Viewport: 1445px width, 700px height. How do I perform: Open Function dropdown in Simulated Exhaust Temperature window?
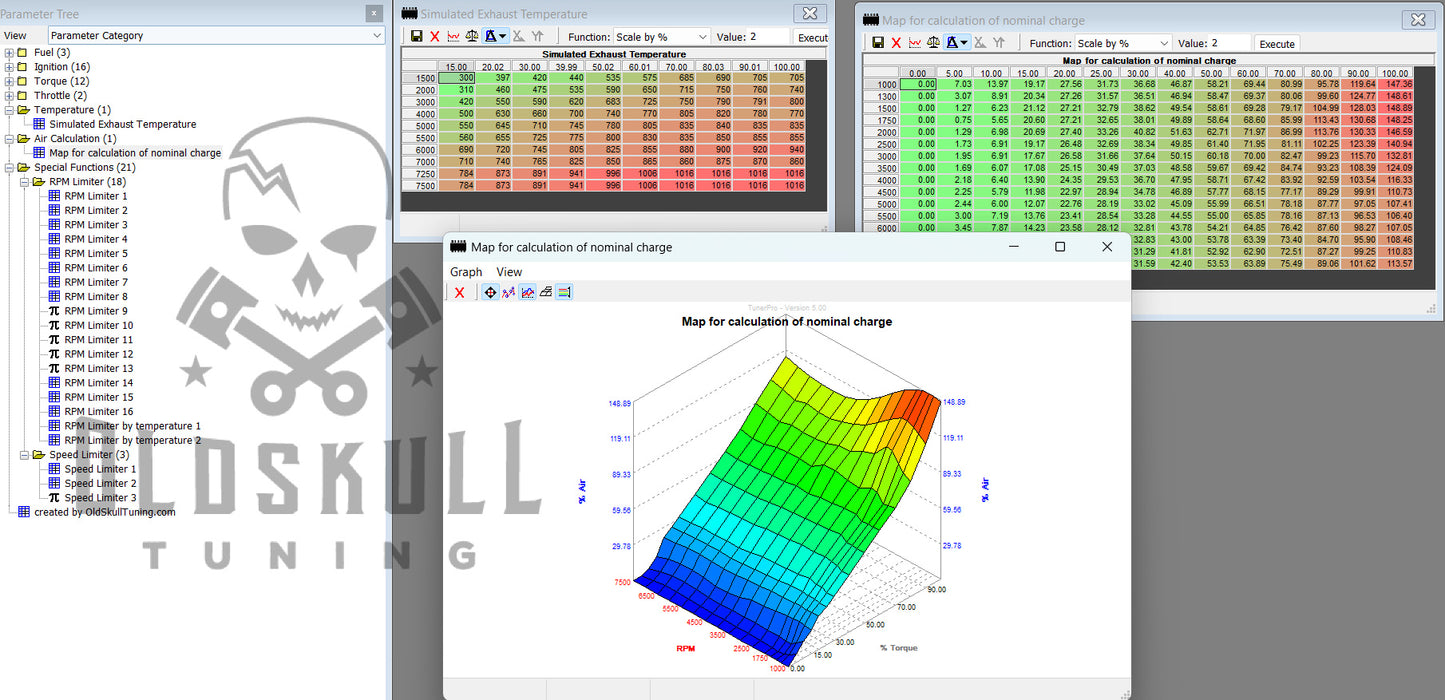[x=661, y=37]
